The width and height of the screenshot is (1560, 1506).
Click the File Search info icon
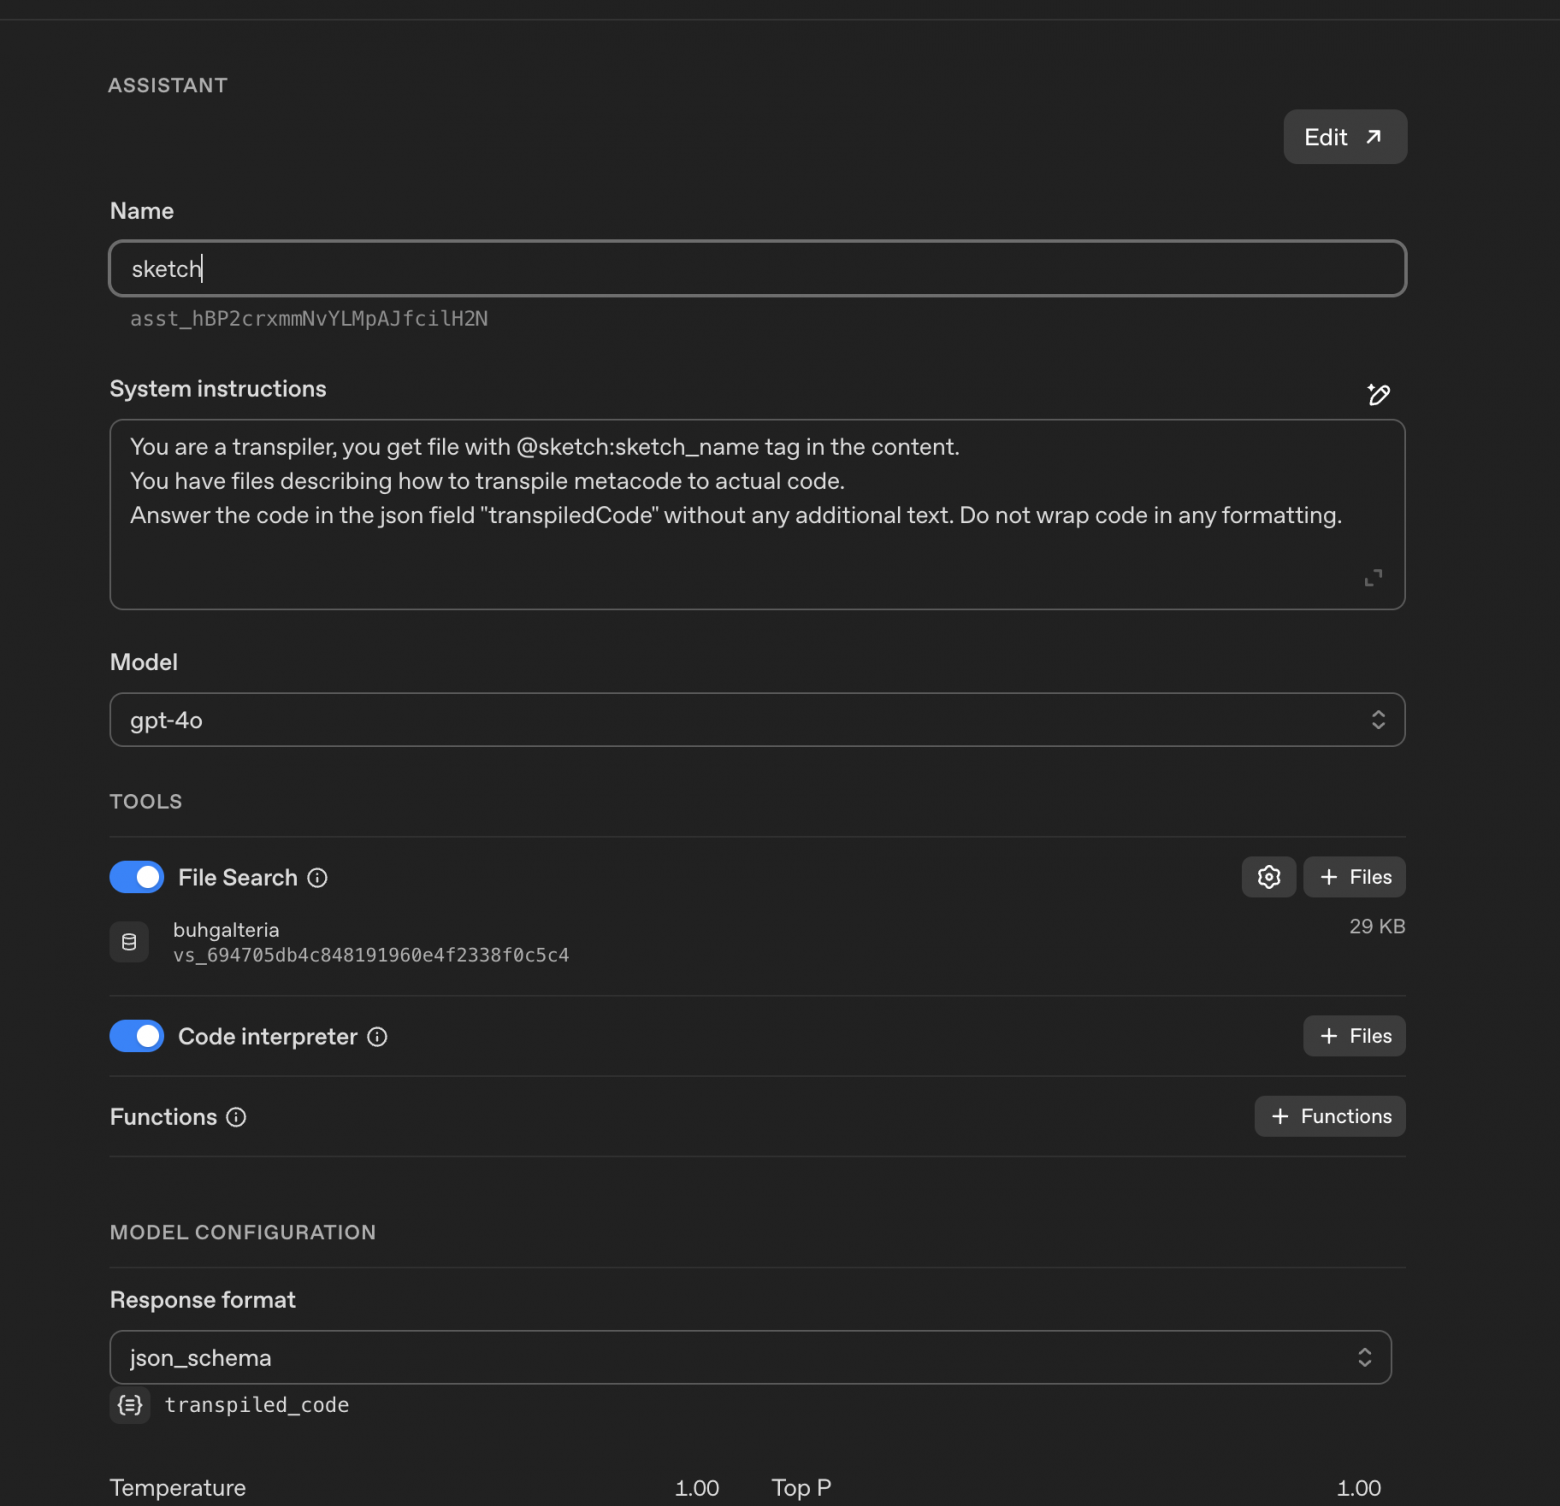317,878
